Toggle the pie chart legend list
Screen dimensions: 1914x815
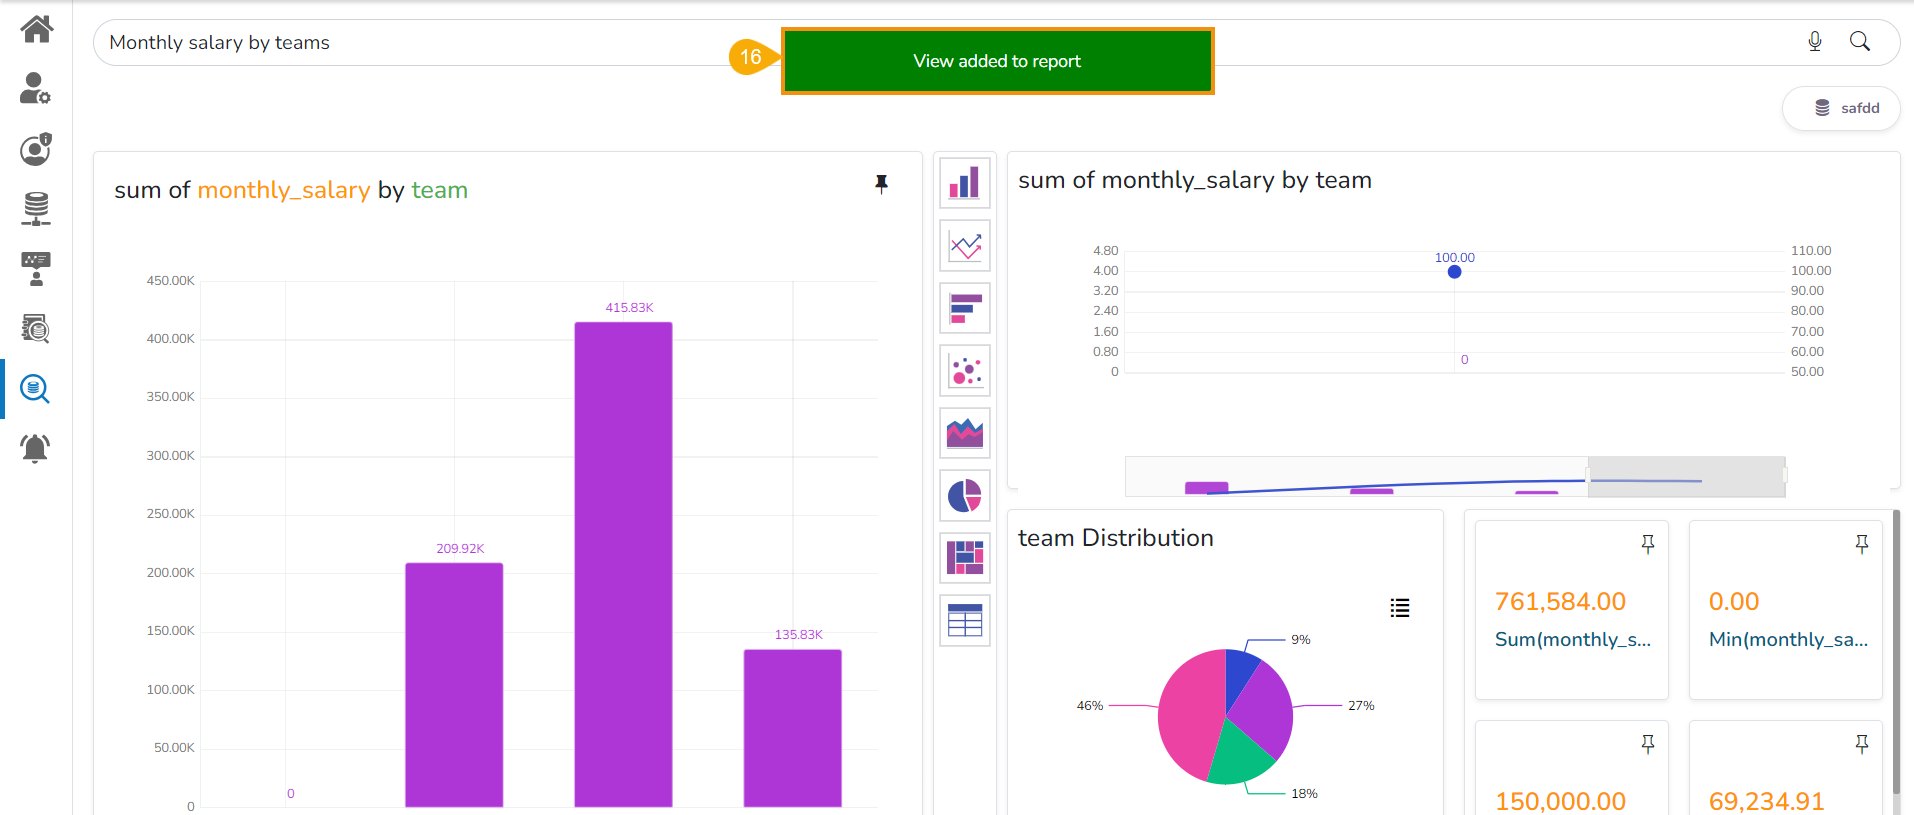(1399, 608)
